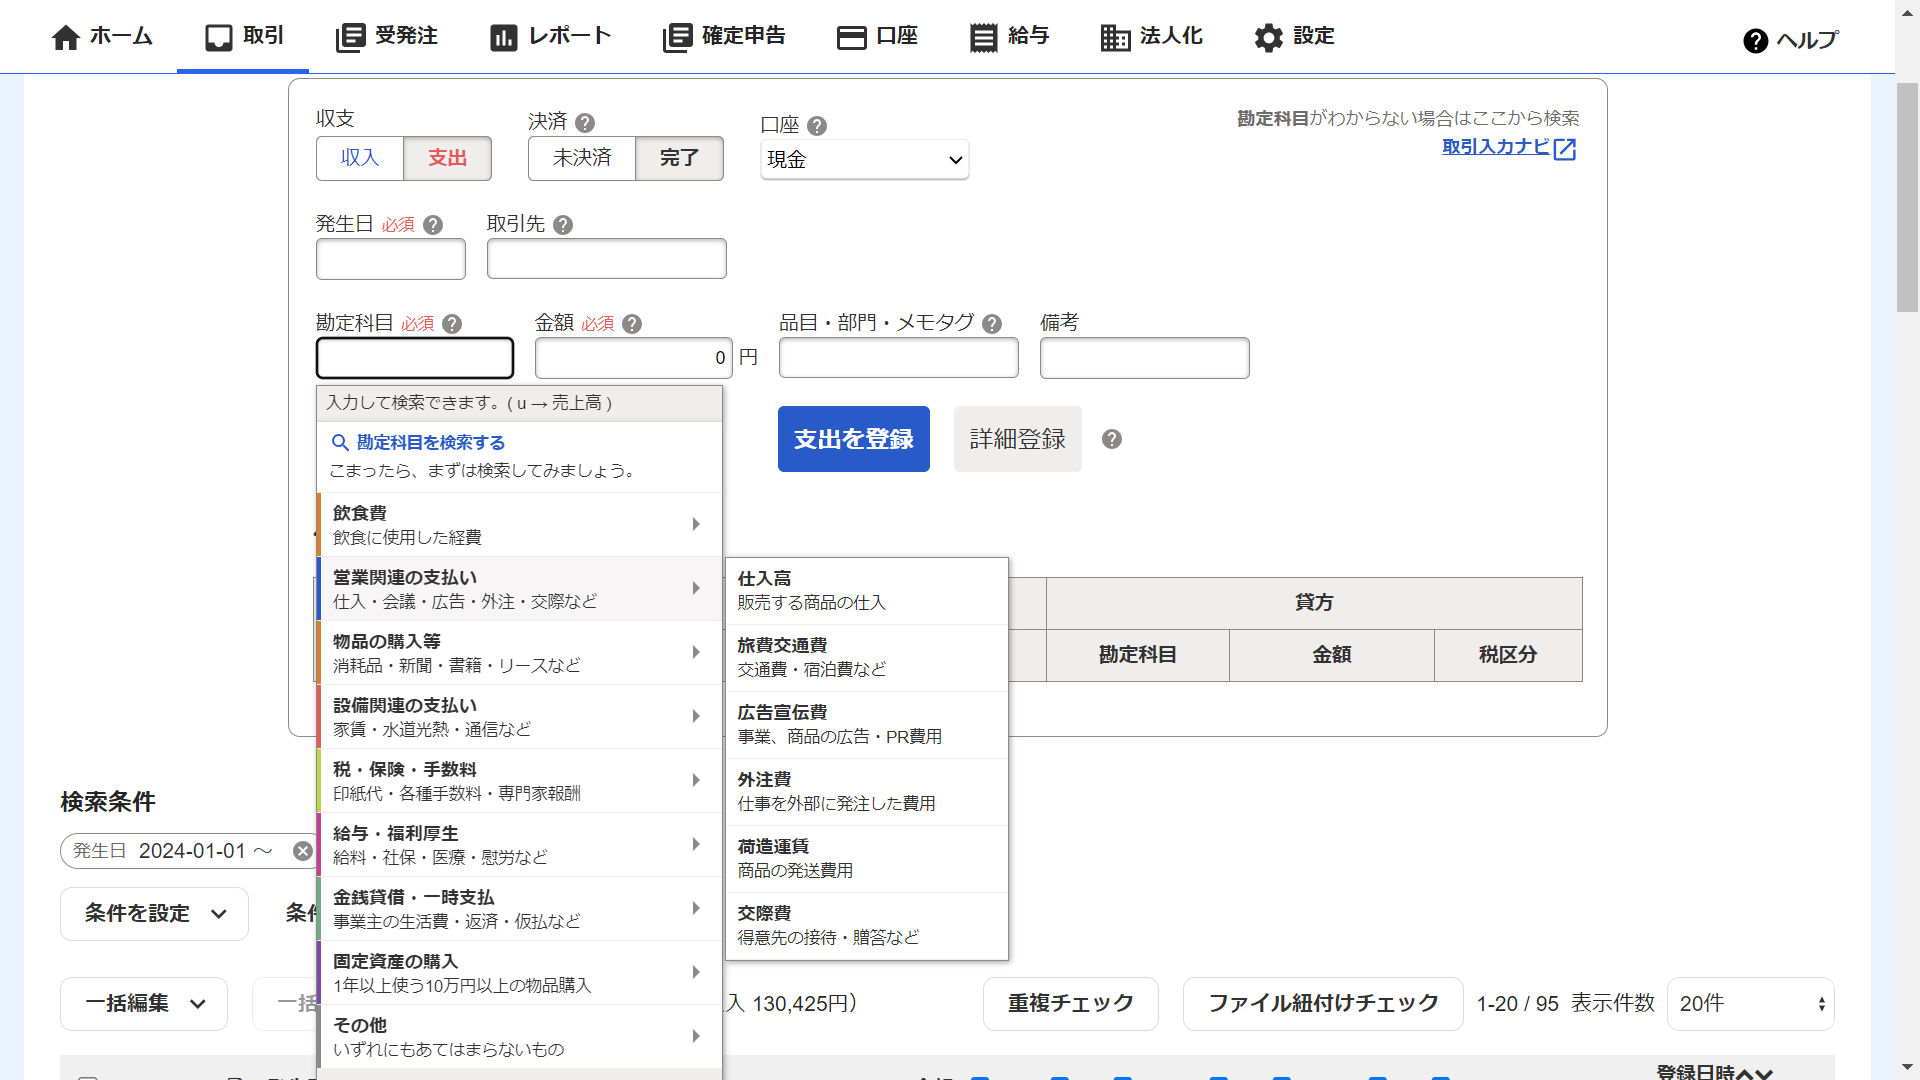Clear the 発生日 search condition chip
This screenshot has width=1920, height=1080.
click(x=303, y=851)
